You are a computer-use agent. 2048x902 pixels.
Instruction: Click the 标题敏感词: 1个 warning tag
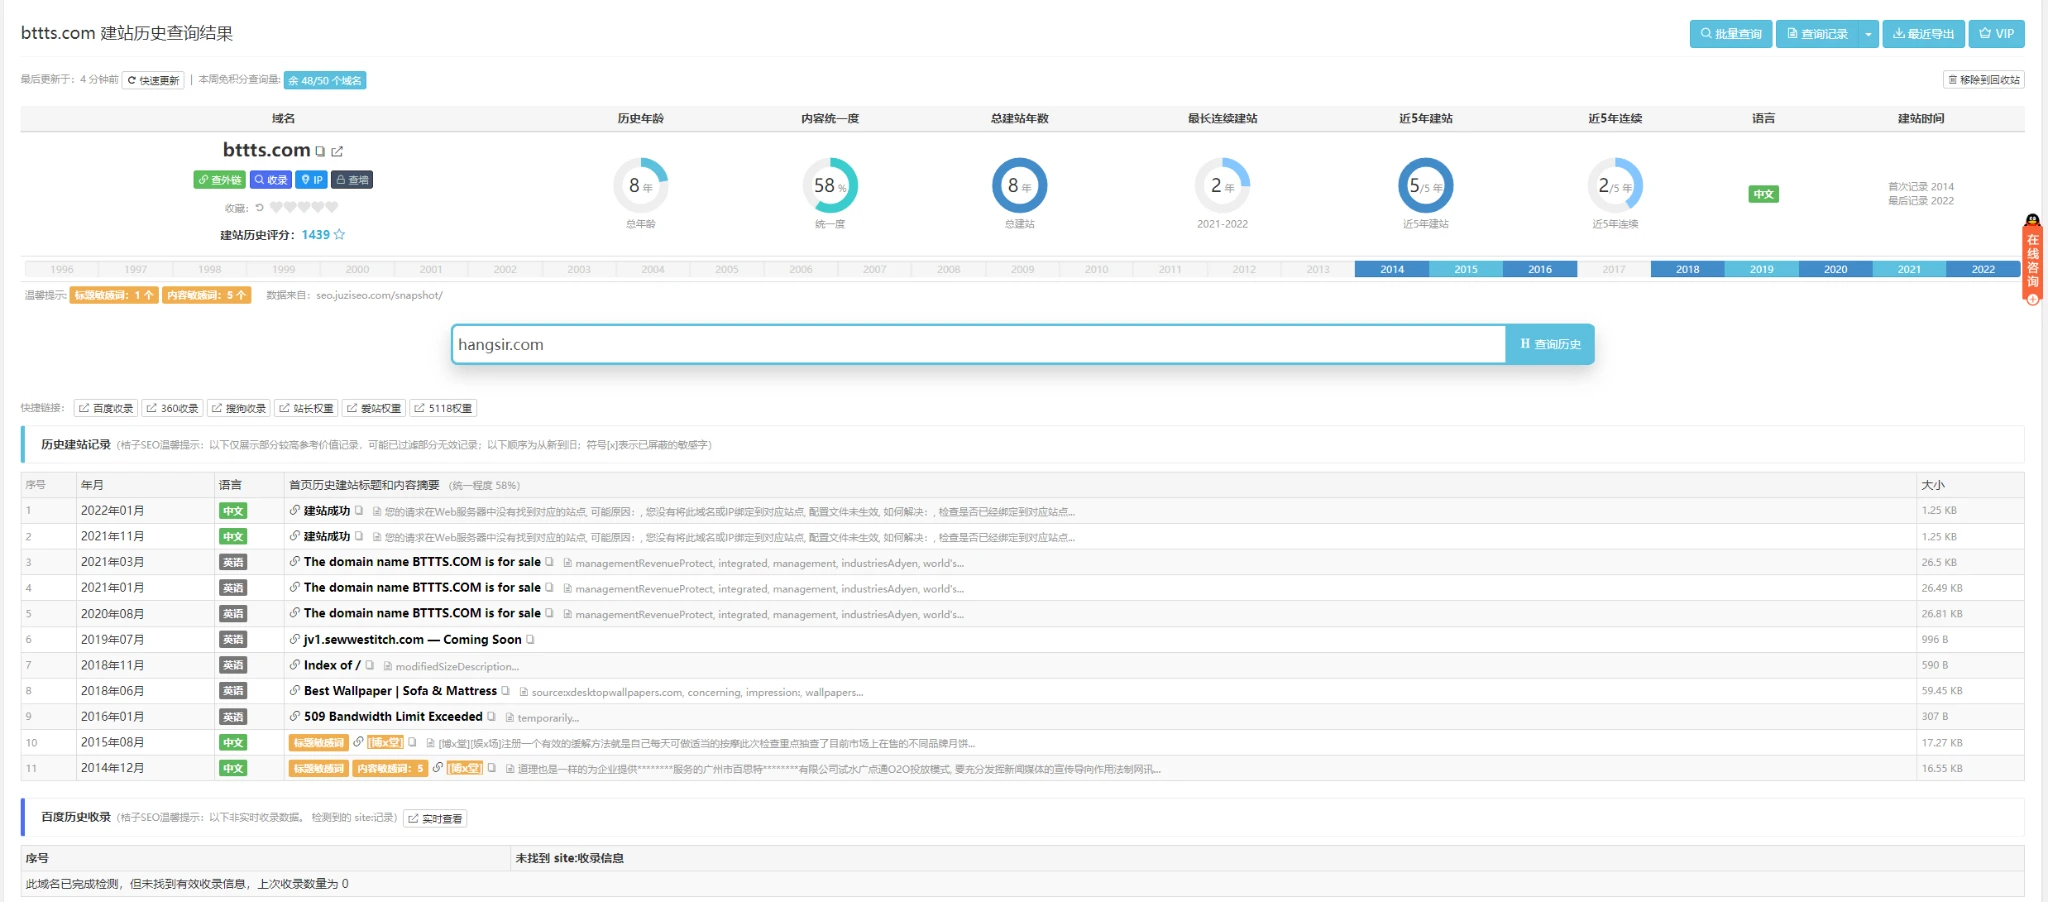(x=114, y=296)
